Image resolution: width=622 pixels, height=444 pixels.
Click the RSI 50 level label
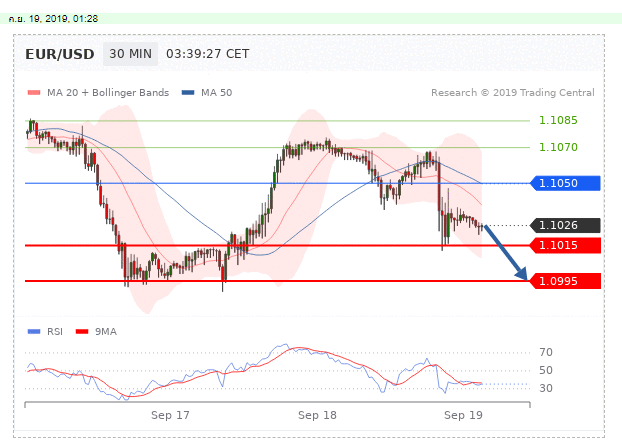point(546,370)
